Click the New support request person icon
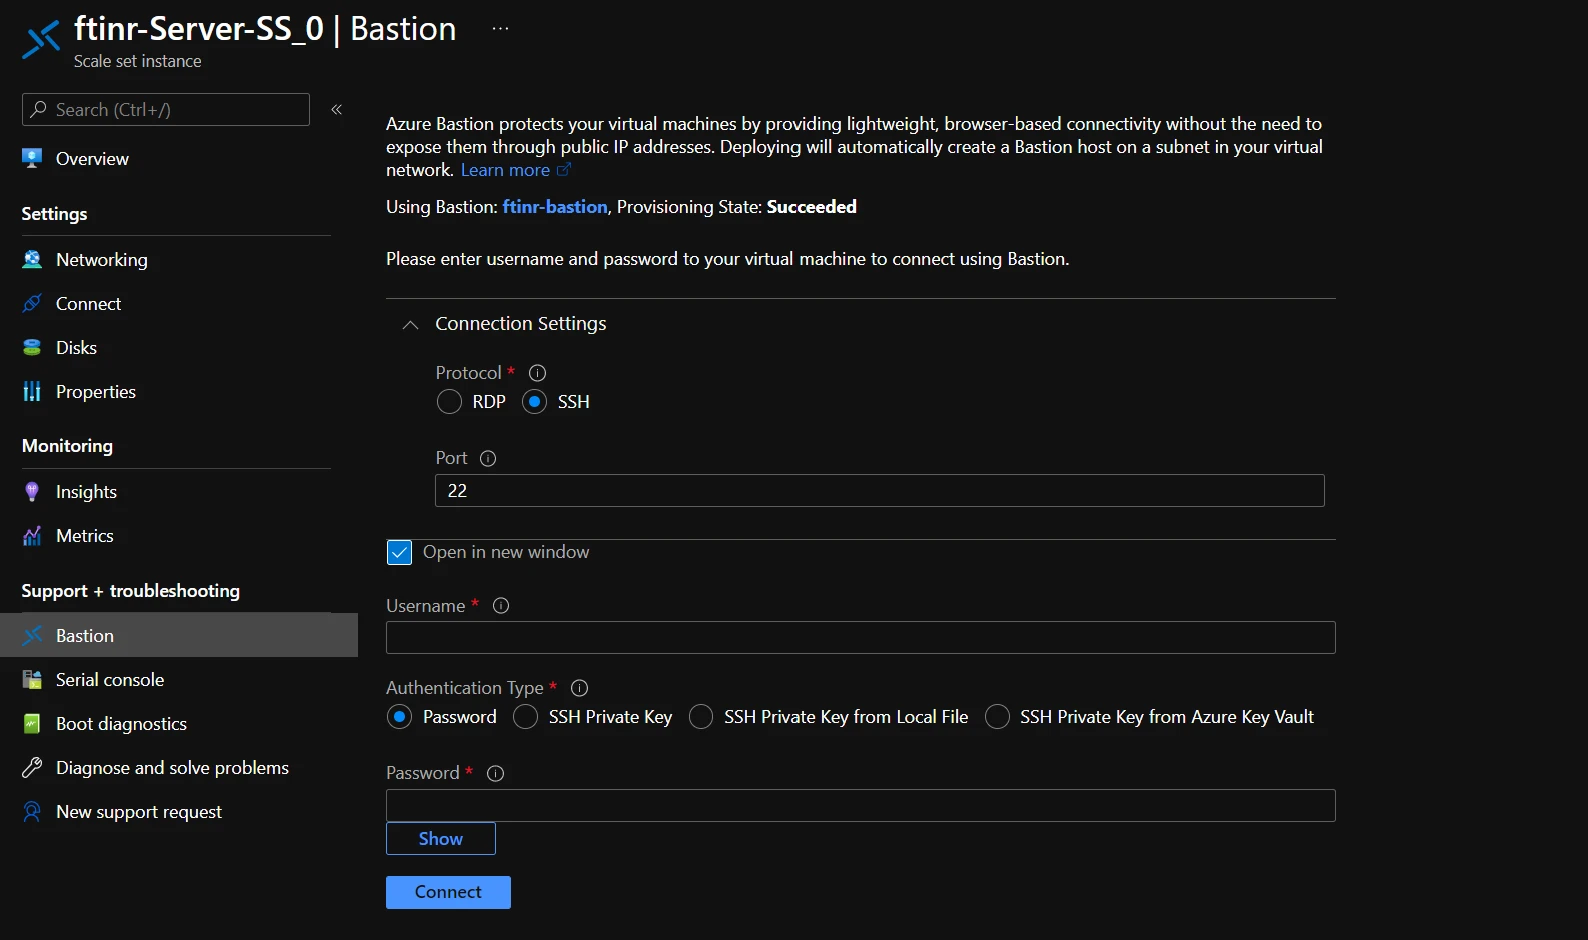This screenshot has height=940, width=1588. coord(32,811)
